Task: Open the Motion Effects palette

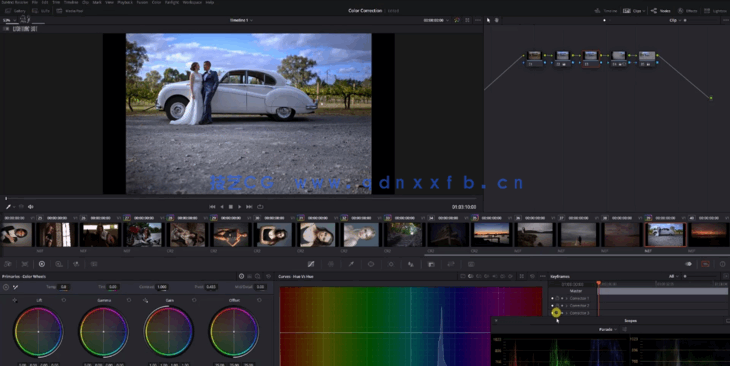Action: pos(94,264)
